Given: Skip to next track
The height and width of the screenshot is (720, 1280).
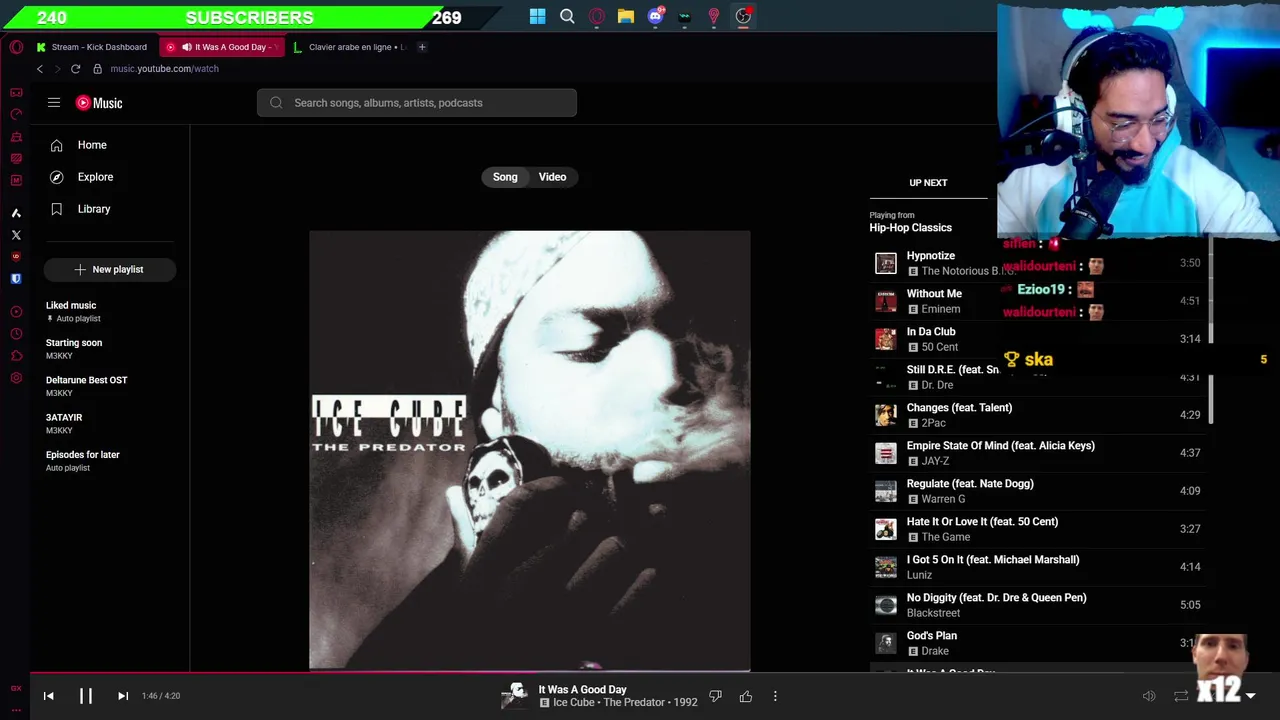Looking at the screenshot, I should click(x=123, y=696).
